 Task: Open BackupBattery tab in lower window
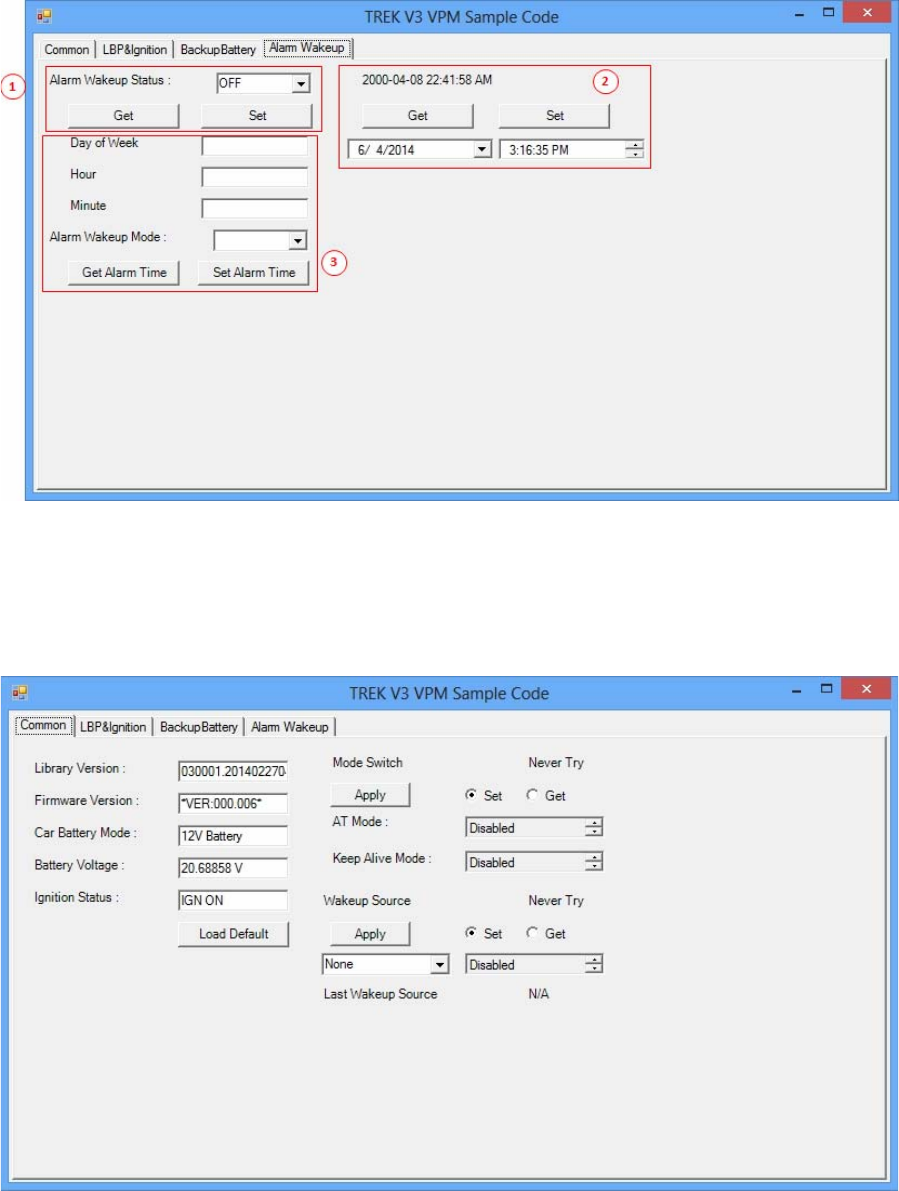[199, 727]
